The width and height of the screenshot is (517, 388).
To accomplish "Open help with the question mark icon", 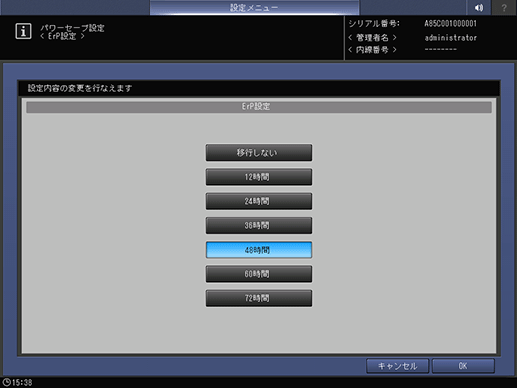I will coord(504,7).
